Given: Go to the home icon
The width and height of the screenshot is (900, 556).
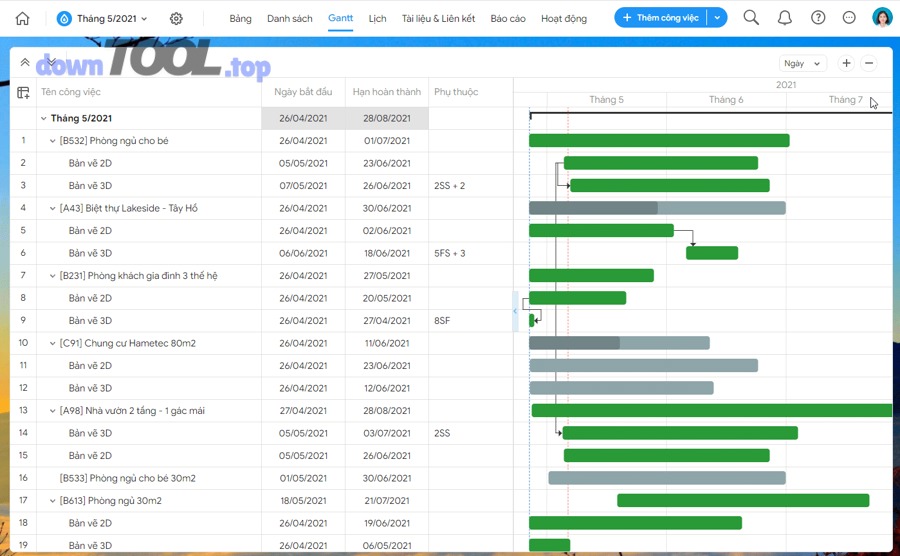Looking at the screenshot, I should tap(22, 18).
